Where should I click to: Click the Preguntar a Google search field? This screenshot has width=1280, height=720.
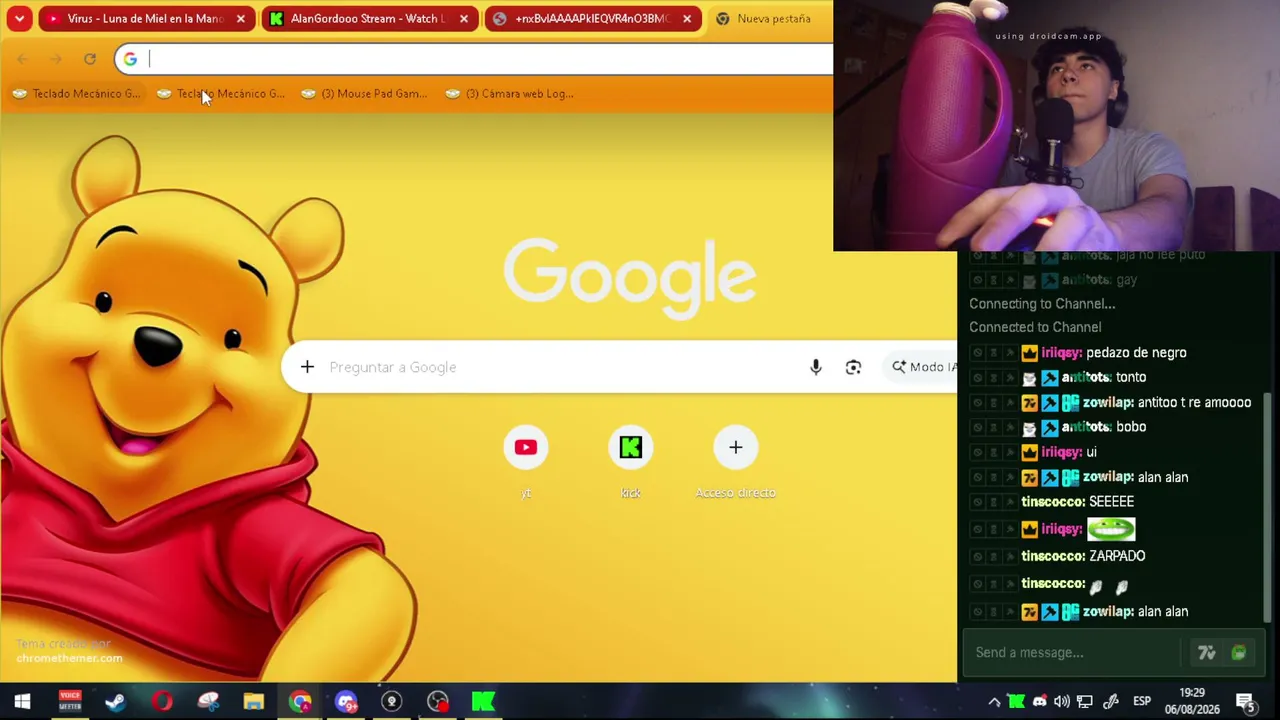tap(560, 367)
